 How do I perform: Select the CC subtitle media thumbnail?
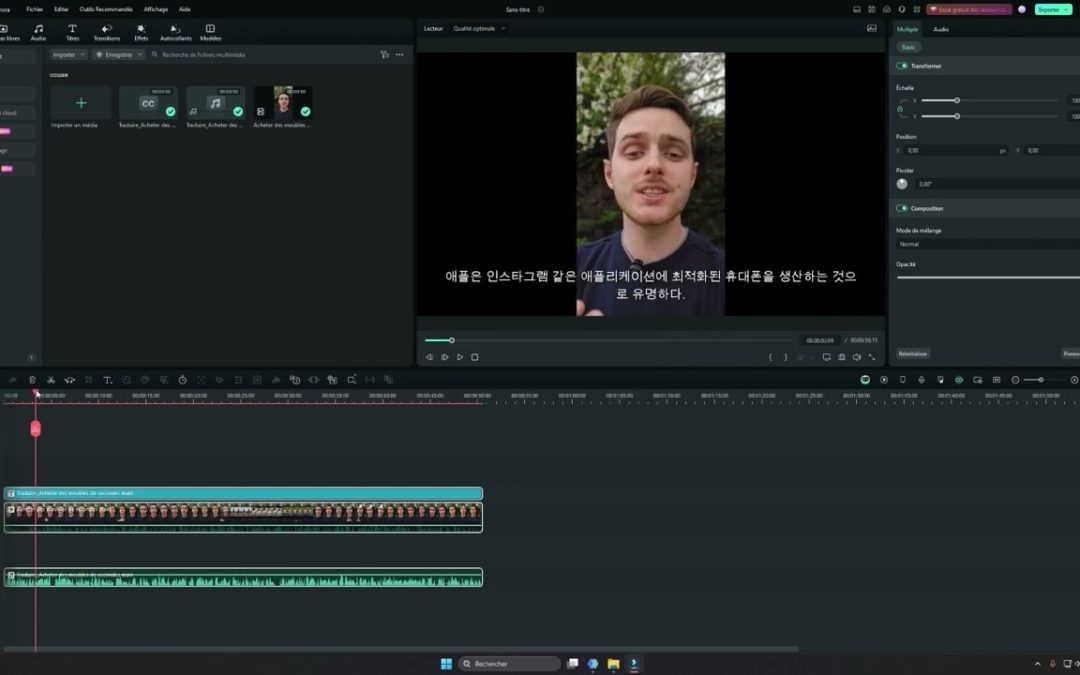click(x=148, y=103)
